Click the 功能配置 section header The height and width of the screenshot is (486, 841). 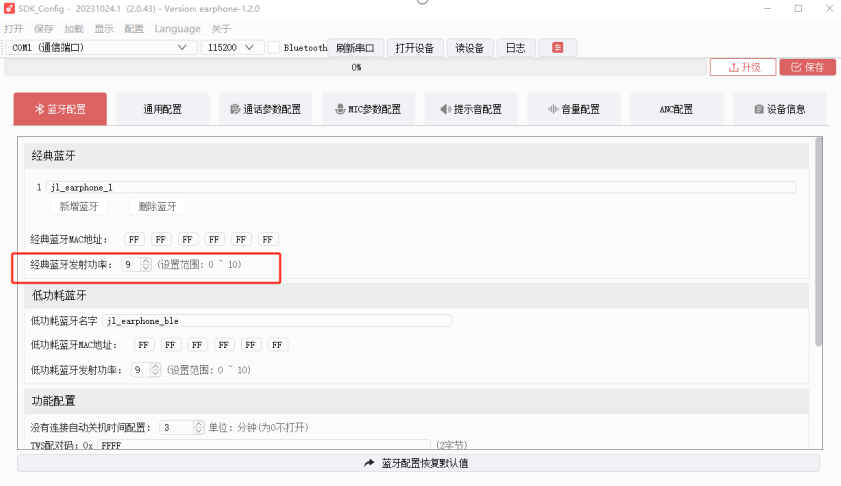coord(416,401)
